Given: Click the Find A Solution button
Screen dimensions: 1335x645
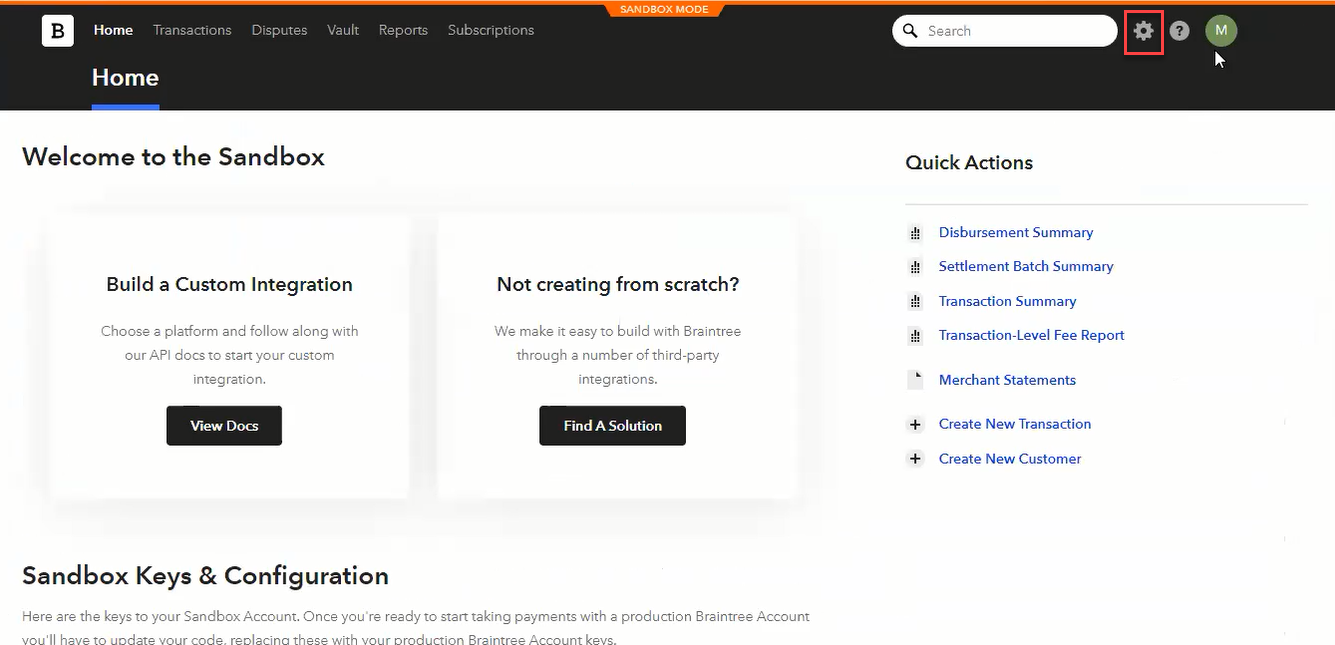Looking at the screenshot, I should (x=612, y=425).
